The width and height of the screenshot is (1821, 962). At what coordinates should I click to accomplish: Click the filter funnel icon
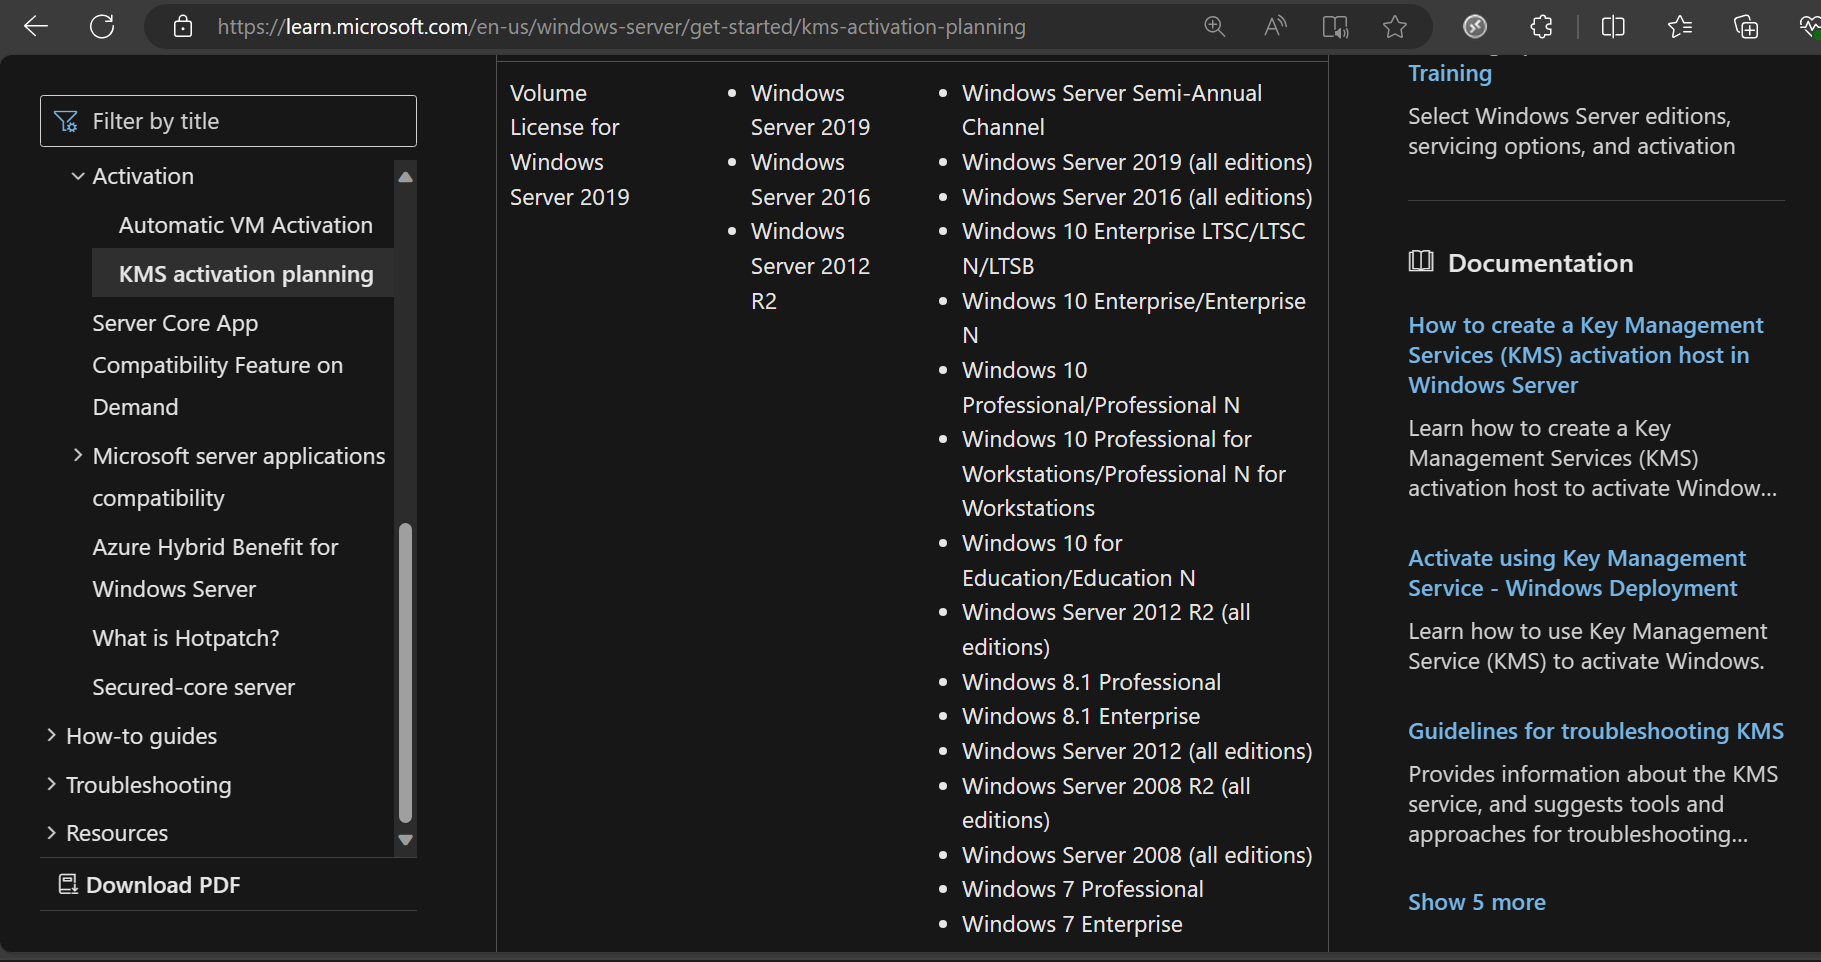(66, 121)
